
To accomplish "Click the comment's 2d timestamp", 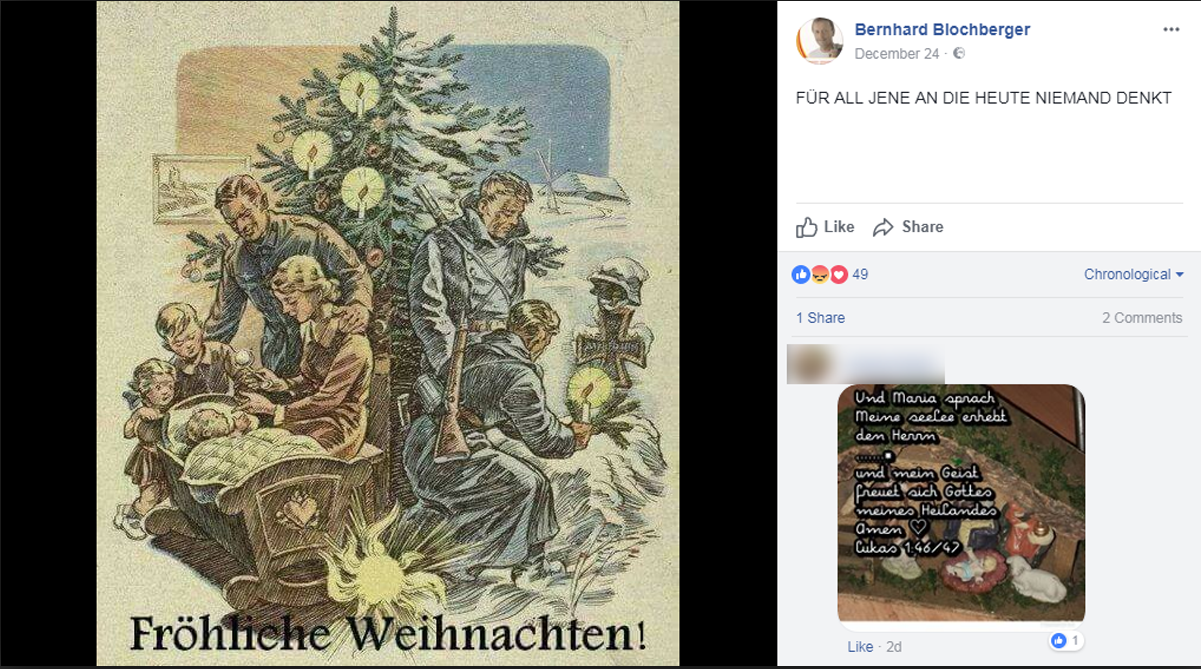I will (893, 647).
